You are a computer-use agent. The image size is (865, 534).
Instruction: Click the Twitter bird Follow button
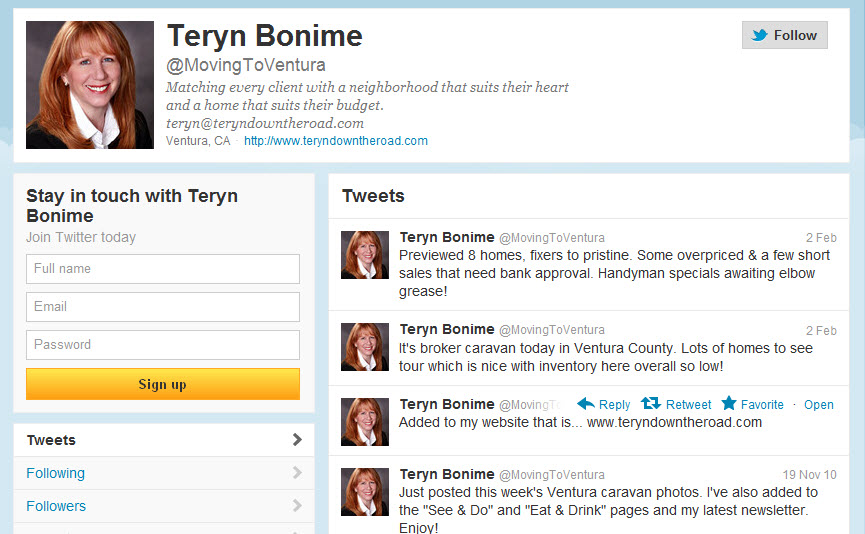(784, 35)
